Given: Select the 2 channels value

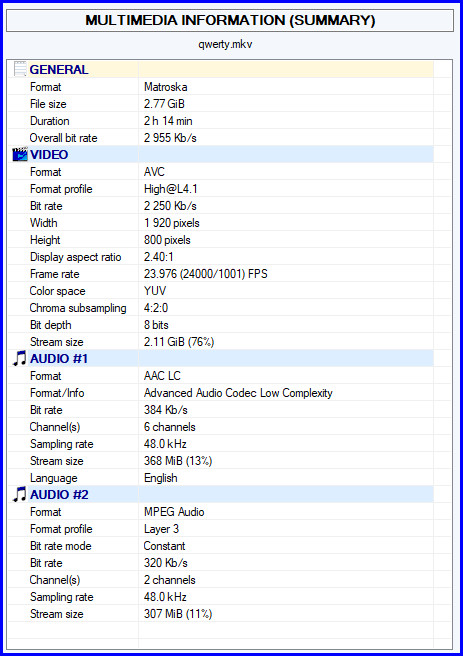Looking at the screenshot, I should [x=170, y=580].
